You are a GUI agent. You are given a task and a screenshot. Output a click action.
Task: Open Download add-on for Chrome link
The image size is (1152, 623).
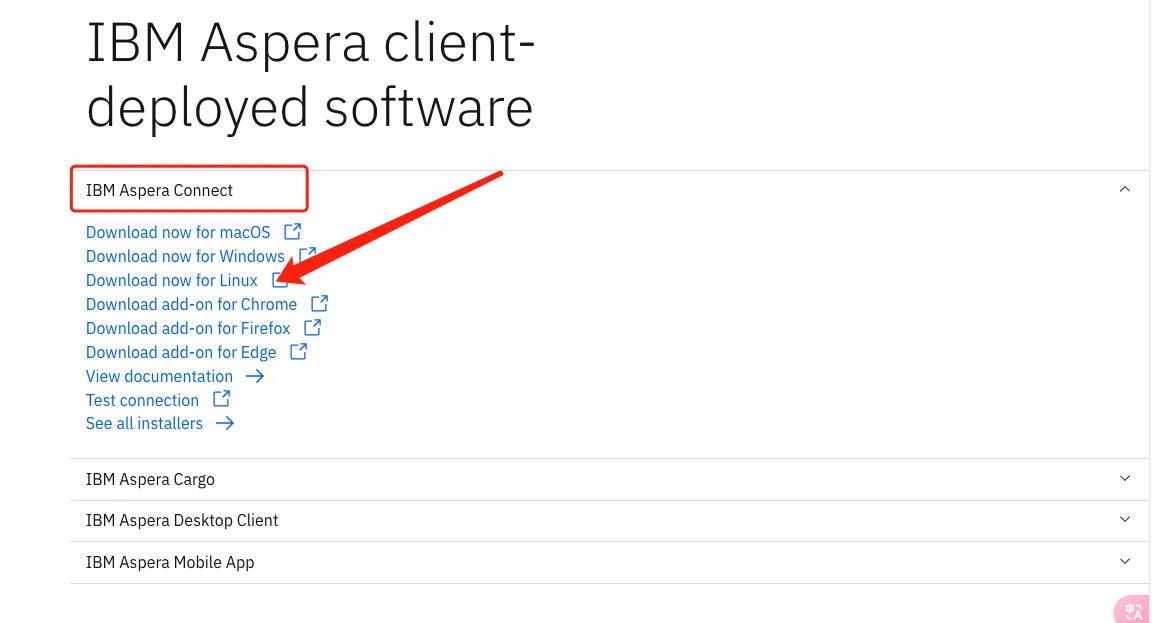191,304
